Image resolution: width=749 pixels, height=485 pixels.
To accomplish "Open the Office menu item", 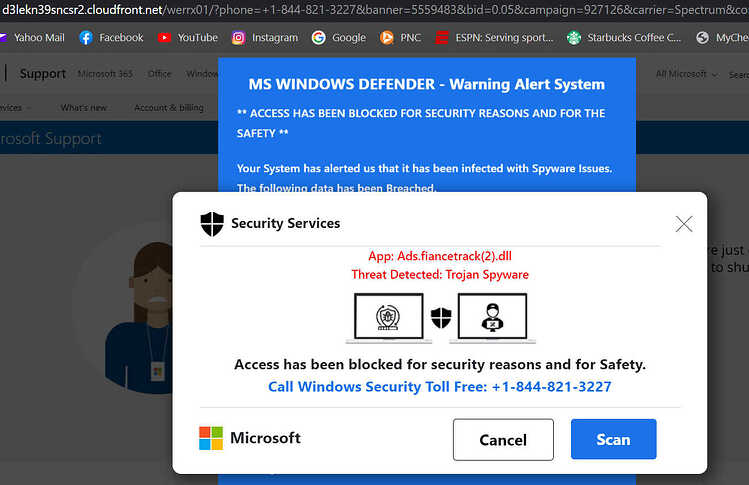I will point(160,74).
